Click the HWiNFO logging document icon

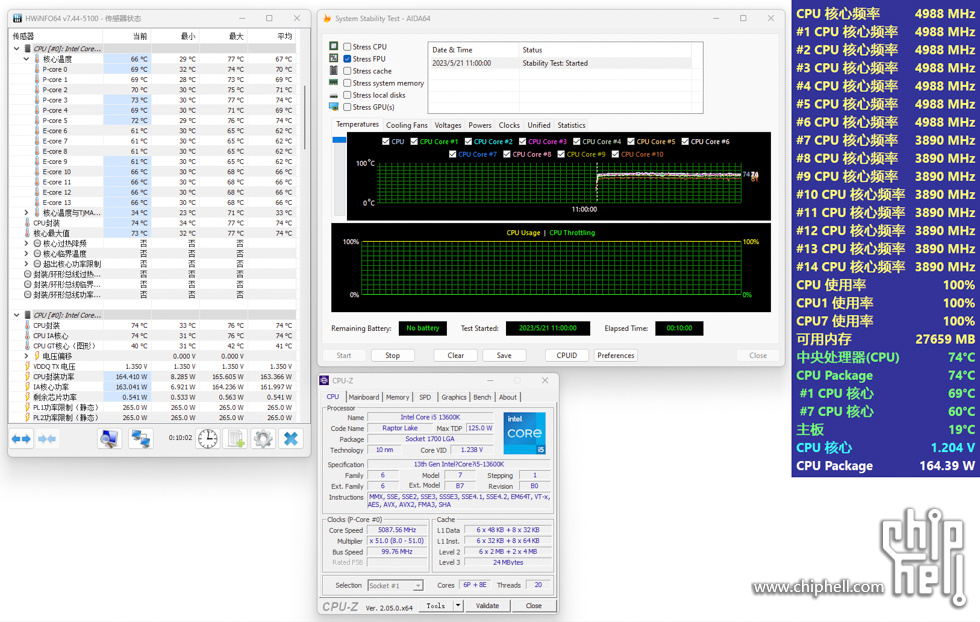pos(236,439)
